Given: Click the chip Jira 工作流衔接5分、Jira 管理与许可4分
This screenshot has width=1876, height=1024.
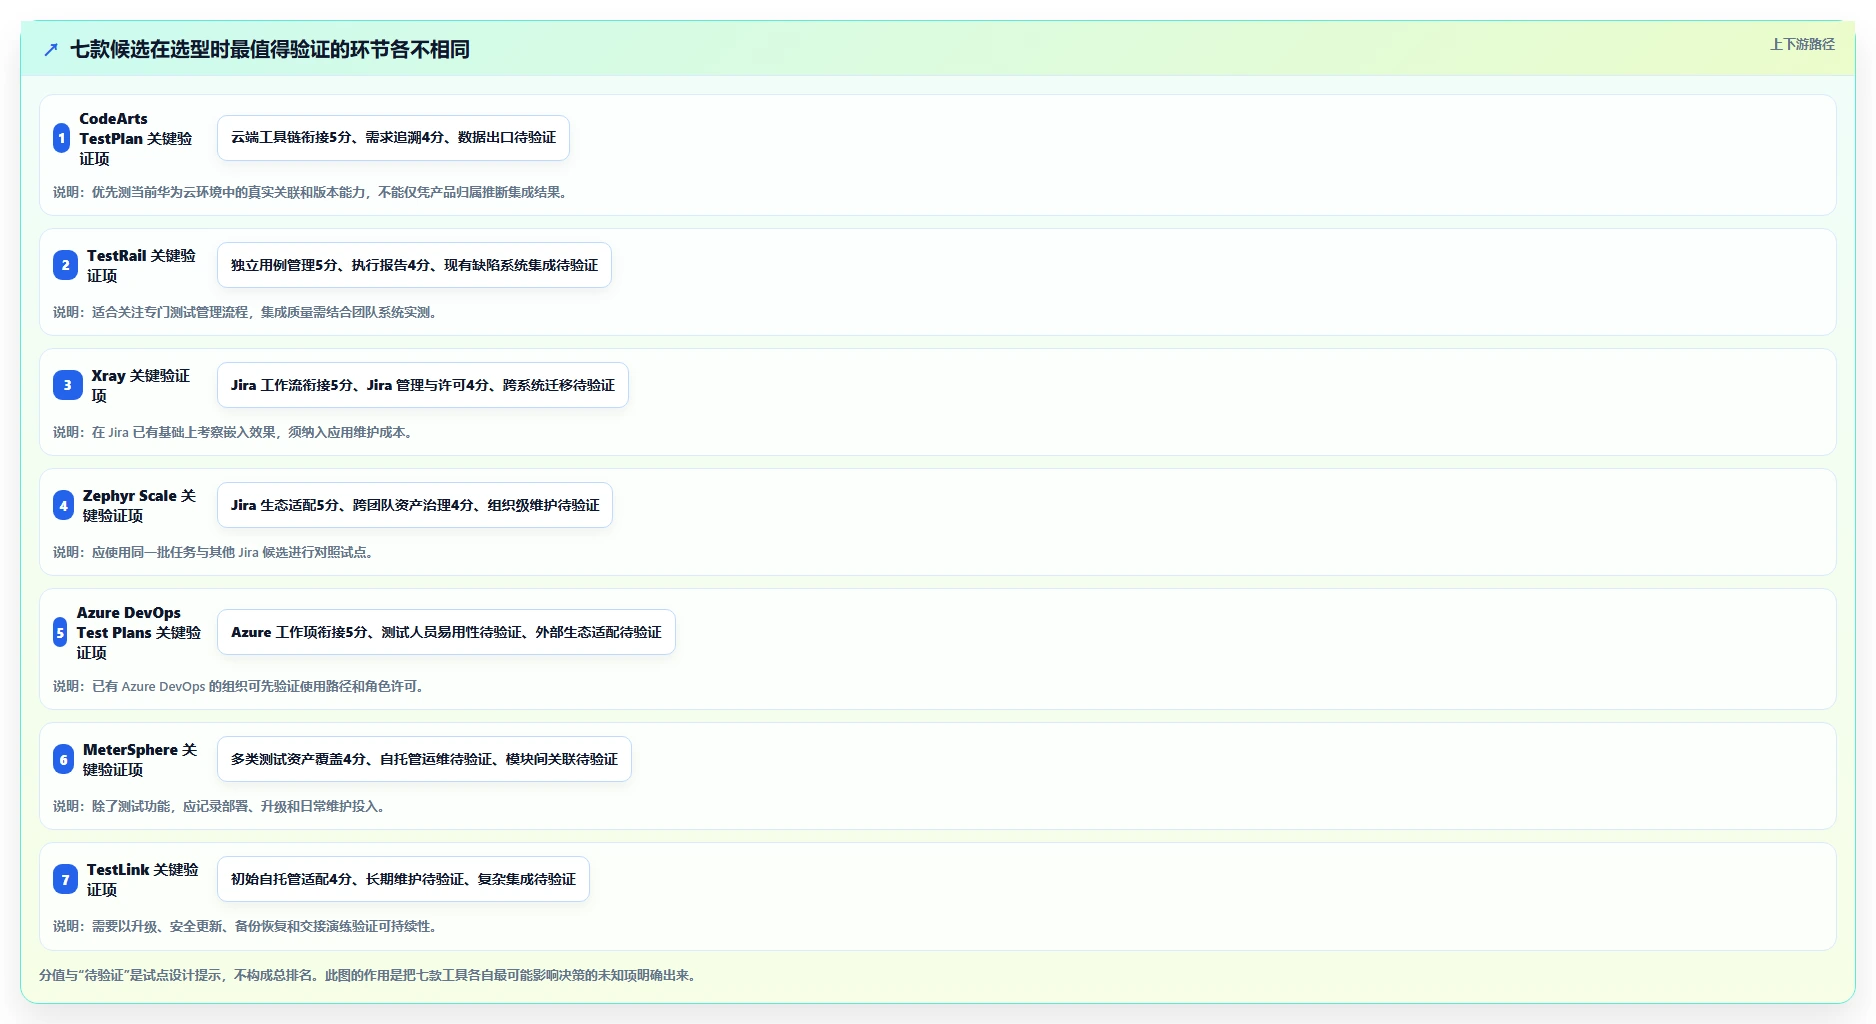Looking at the screenshot, I should [x=423, y=385].
